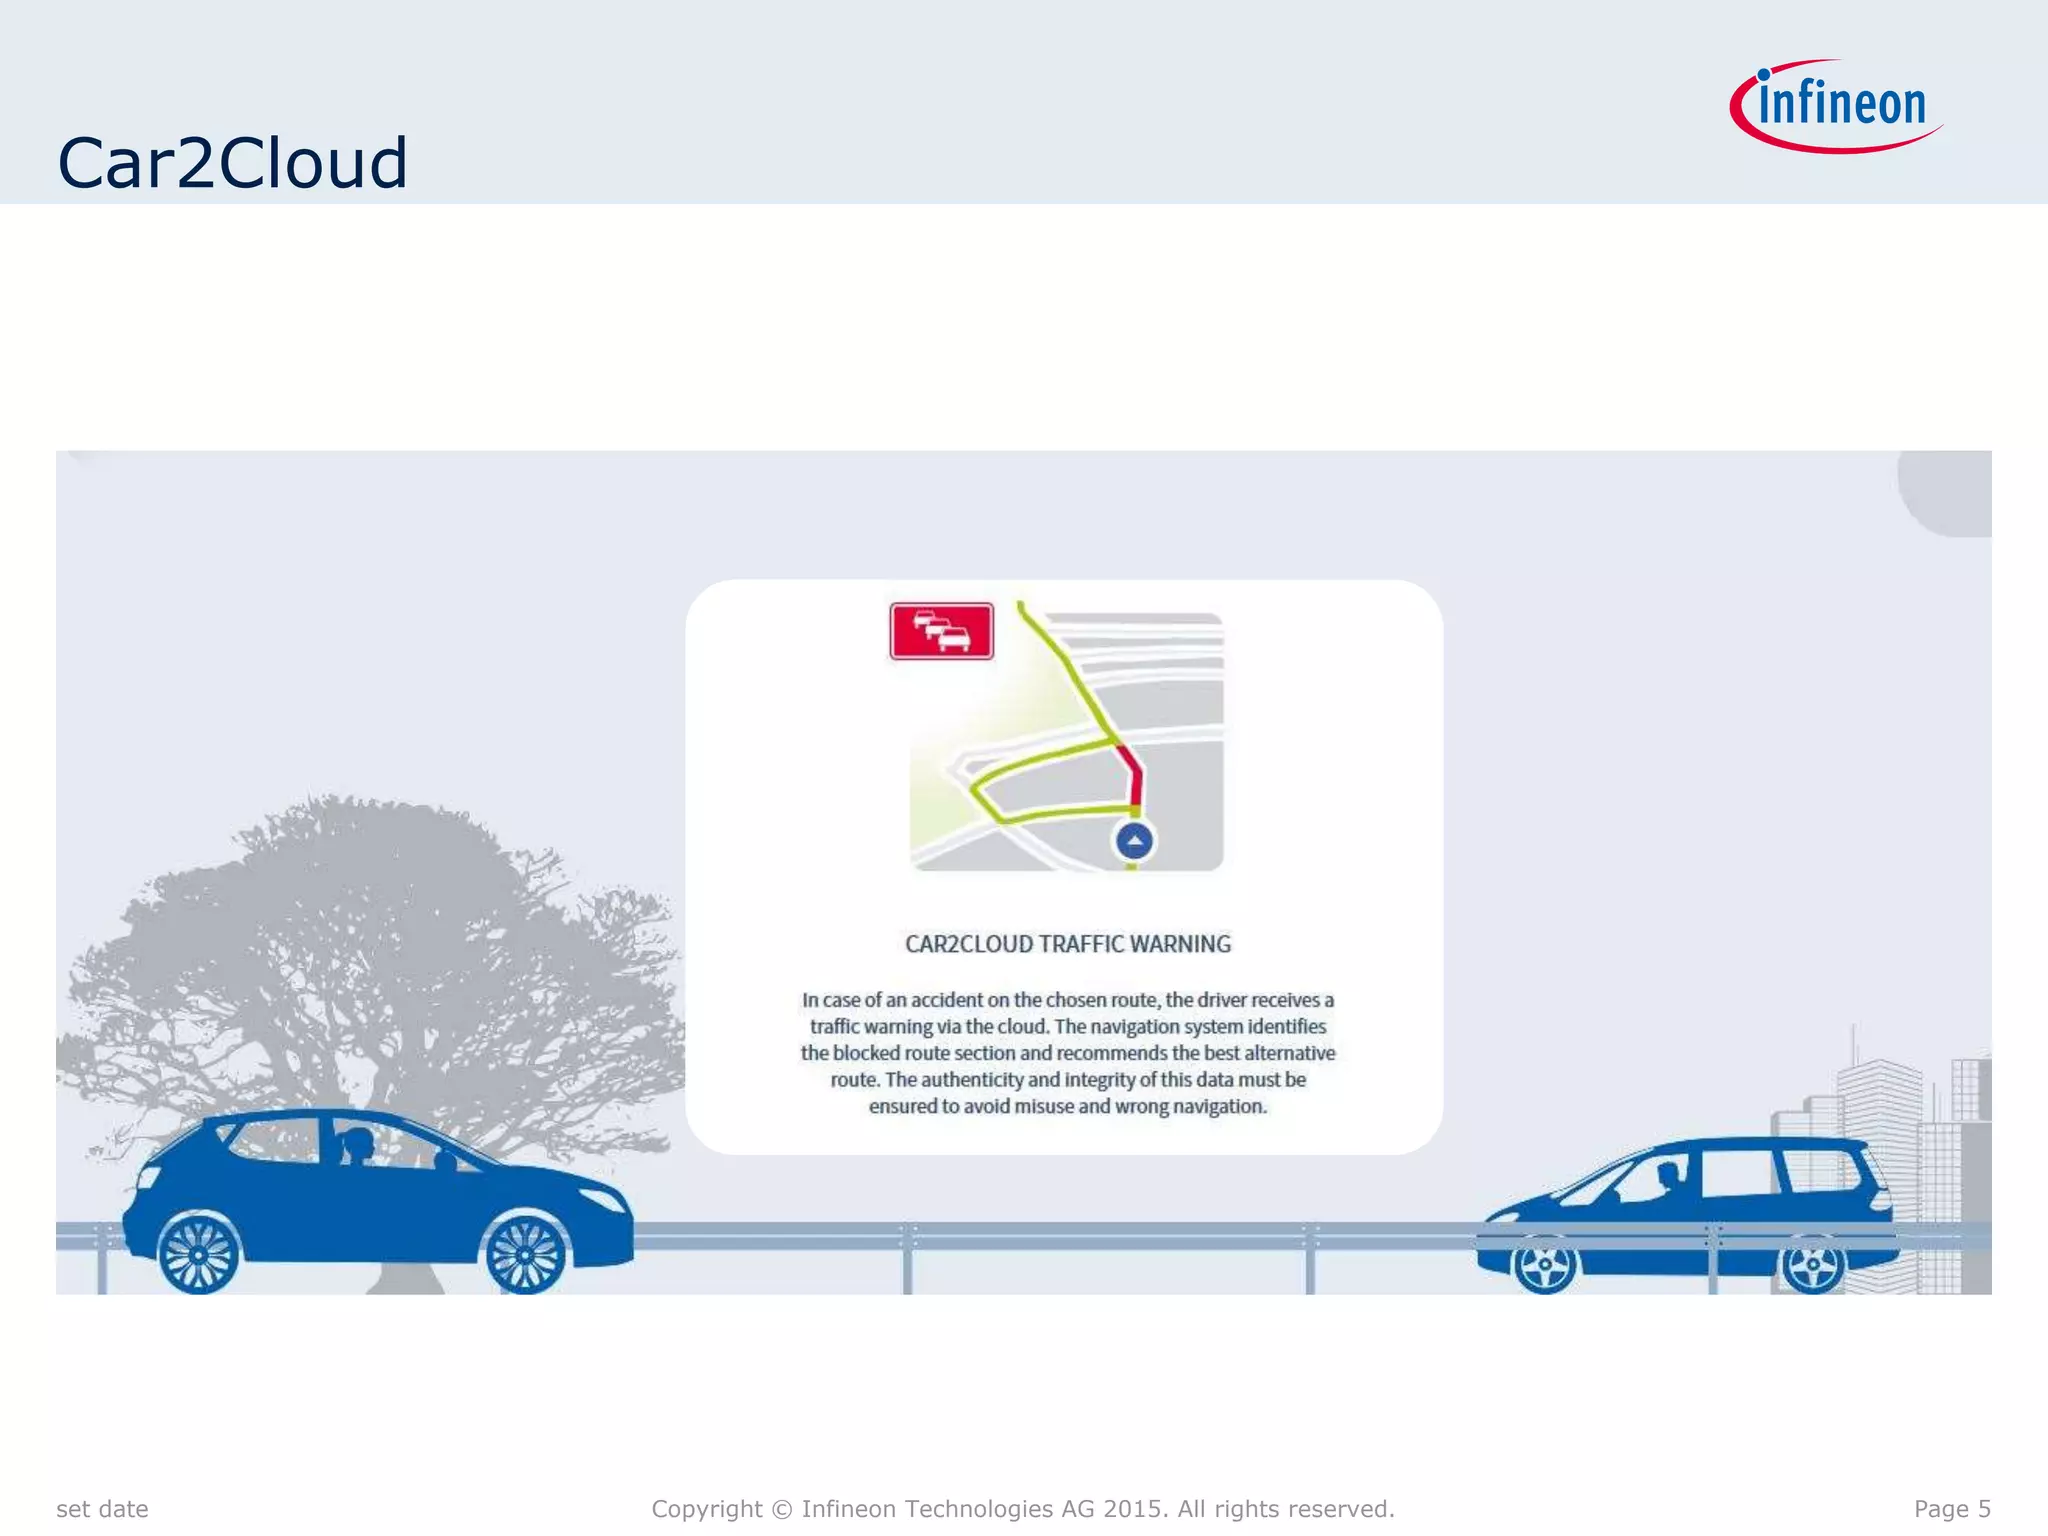Select the Car2Cloud slide title
Image resolution: width=2048 pixels, height=1536 pixels.
[x=233, y=162]
